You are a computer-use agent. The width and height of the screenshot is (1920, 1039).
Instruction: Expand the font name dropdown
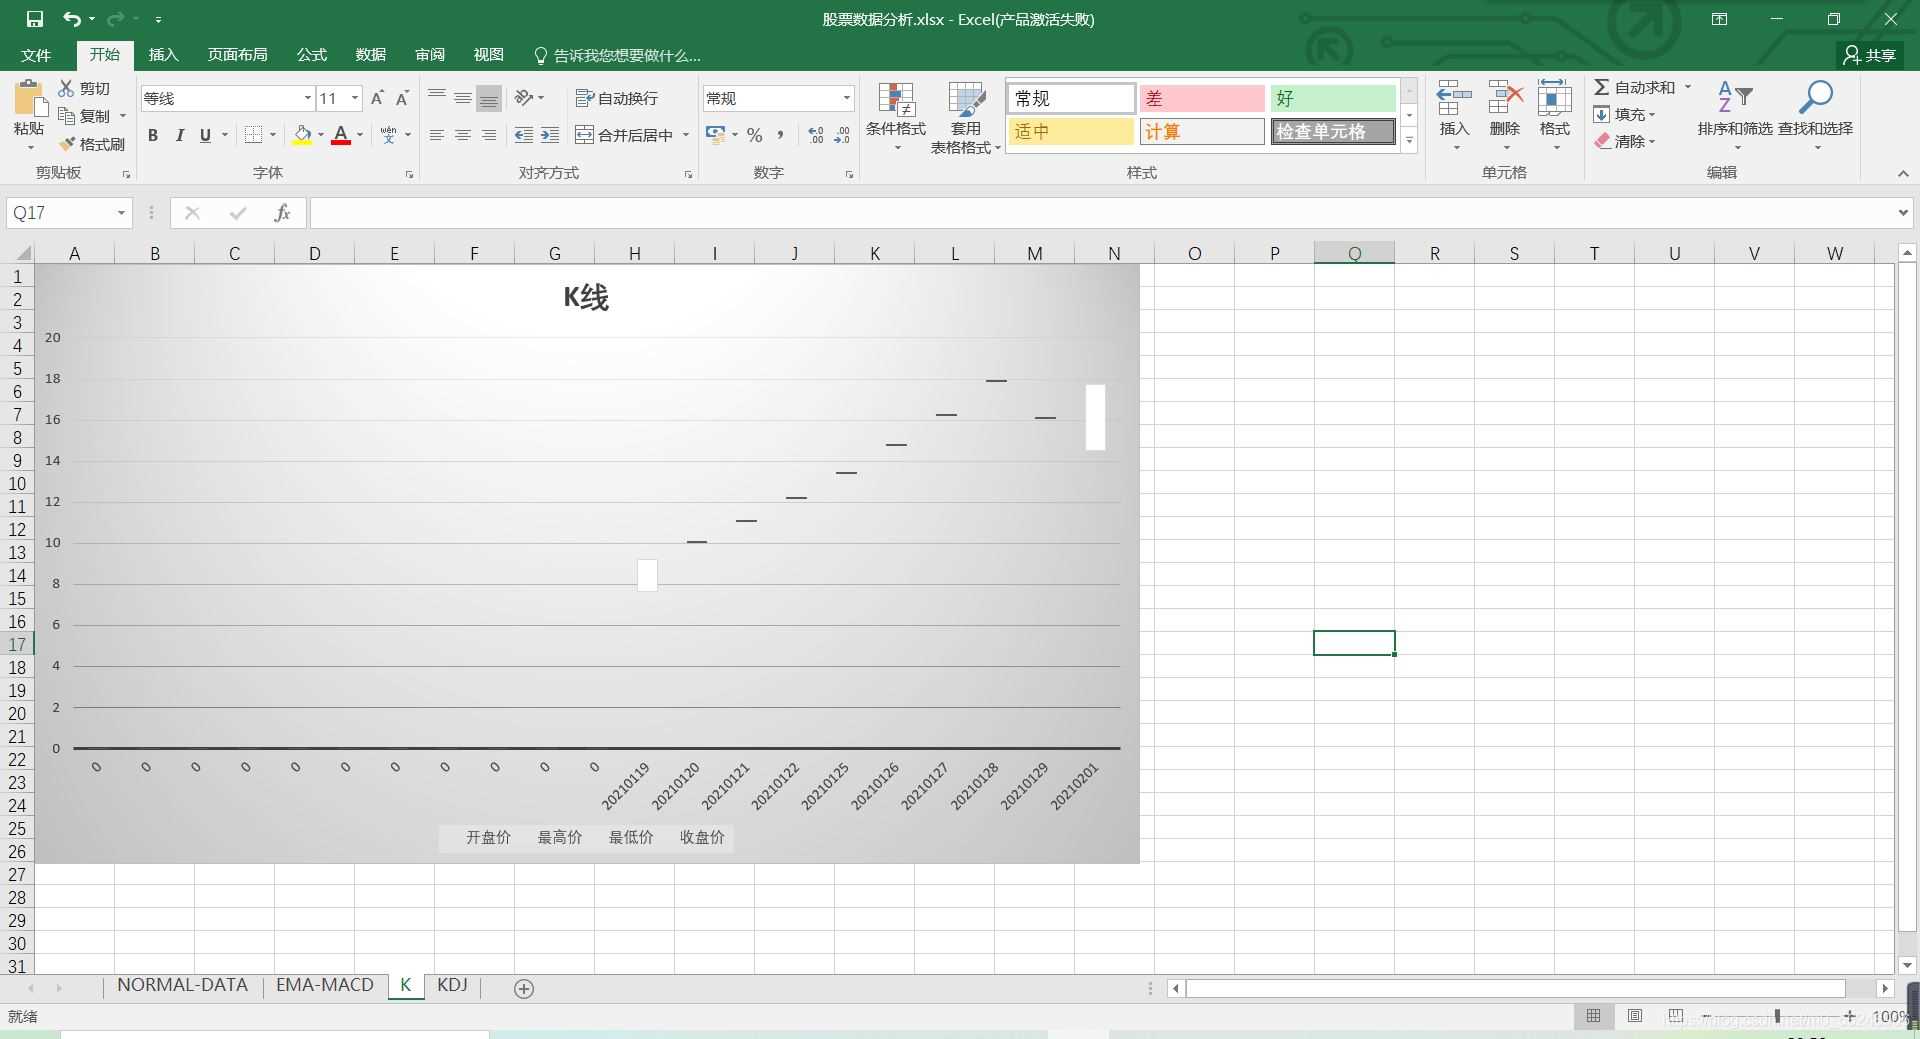point(307,98)
